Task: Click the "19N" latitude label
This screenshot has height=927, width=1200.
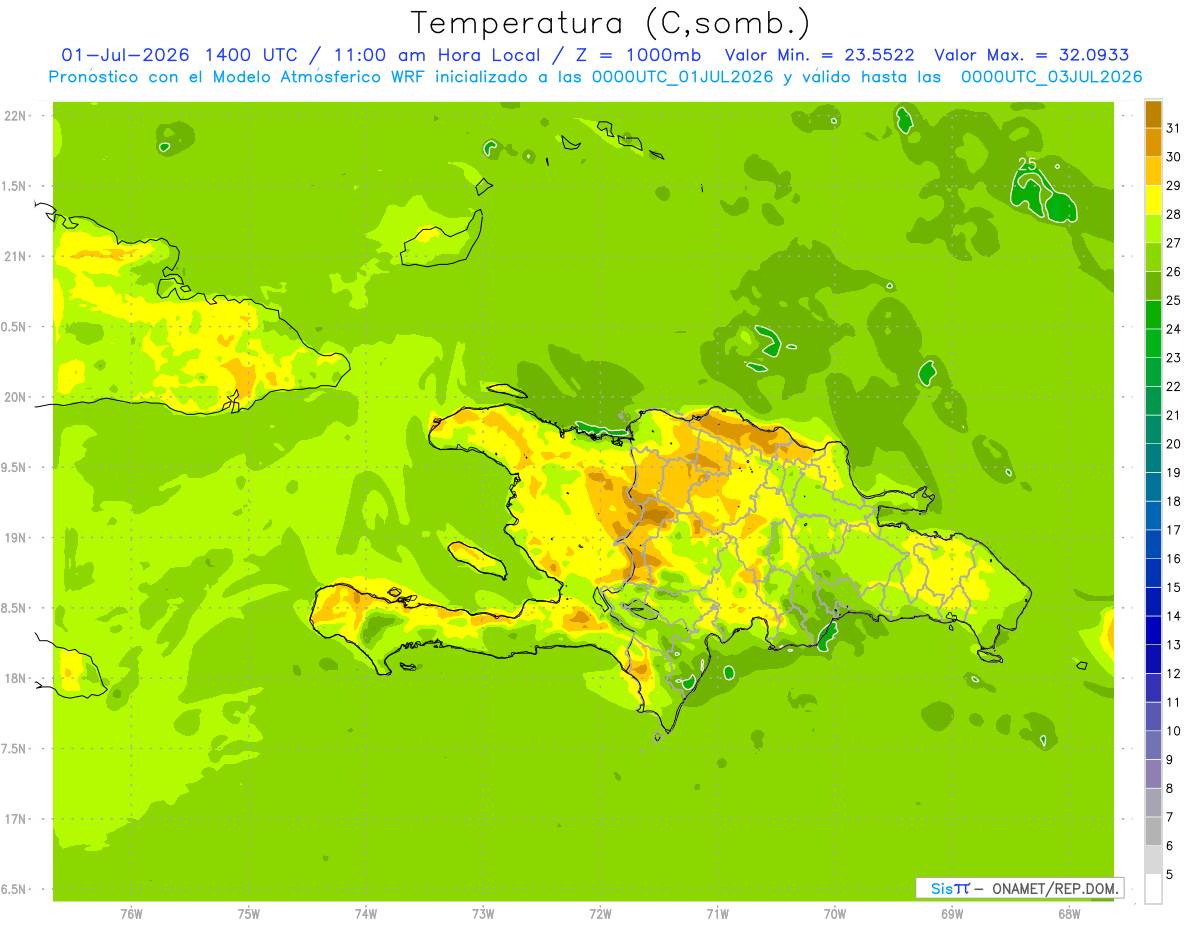Action: (14, 537)
